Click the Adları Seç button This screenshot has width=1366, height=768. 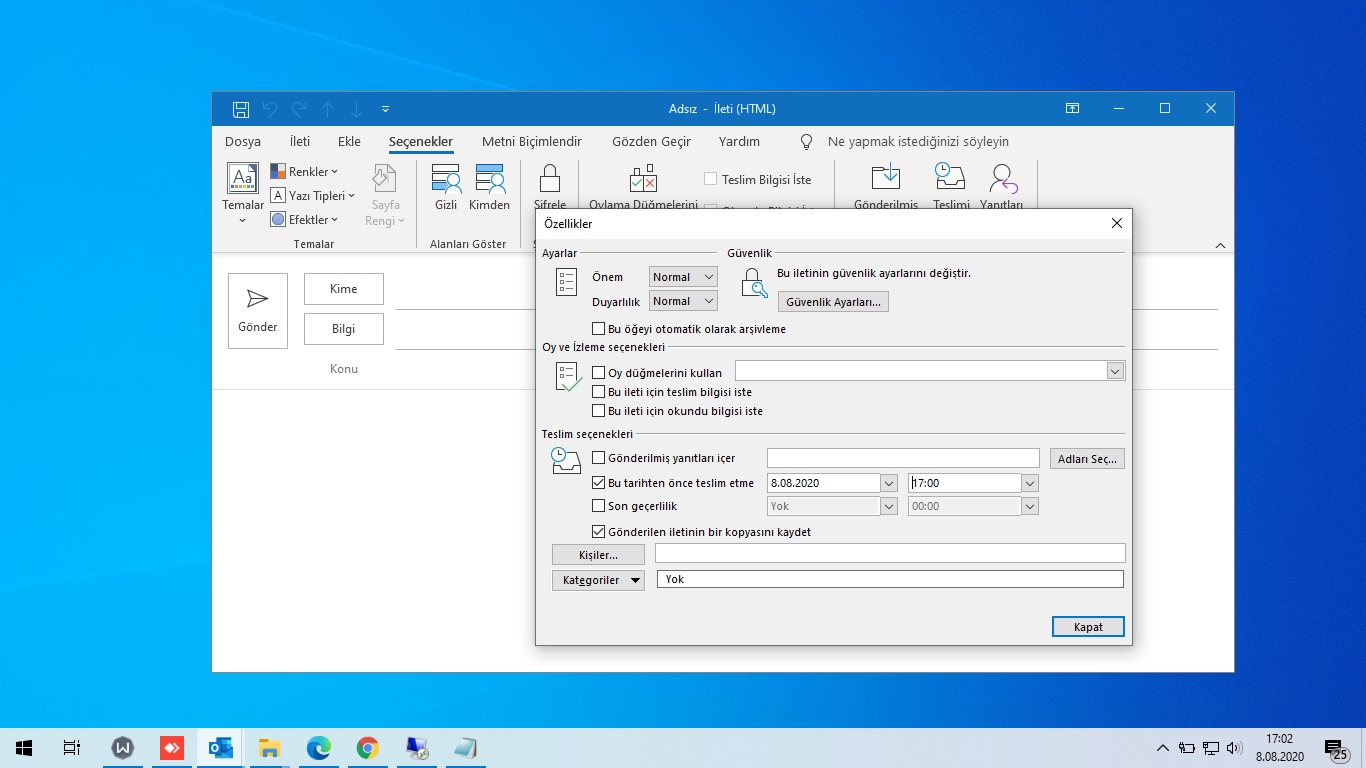pyautogui.click(x=1088, y=459)
